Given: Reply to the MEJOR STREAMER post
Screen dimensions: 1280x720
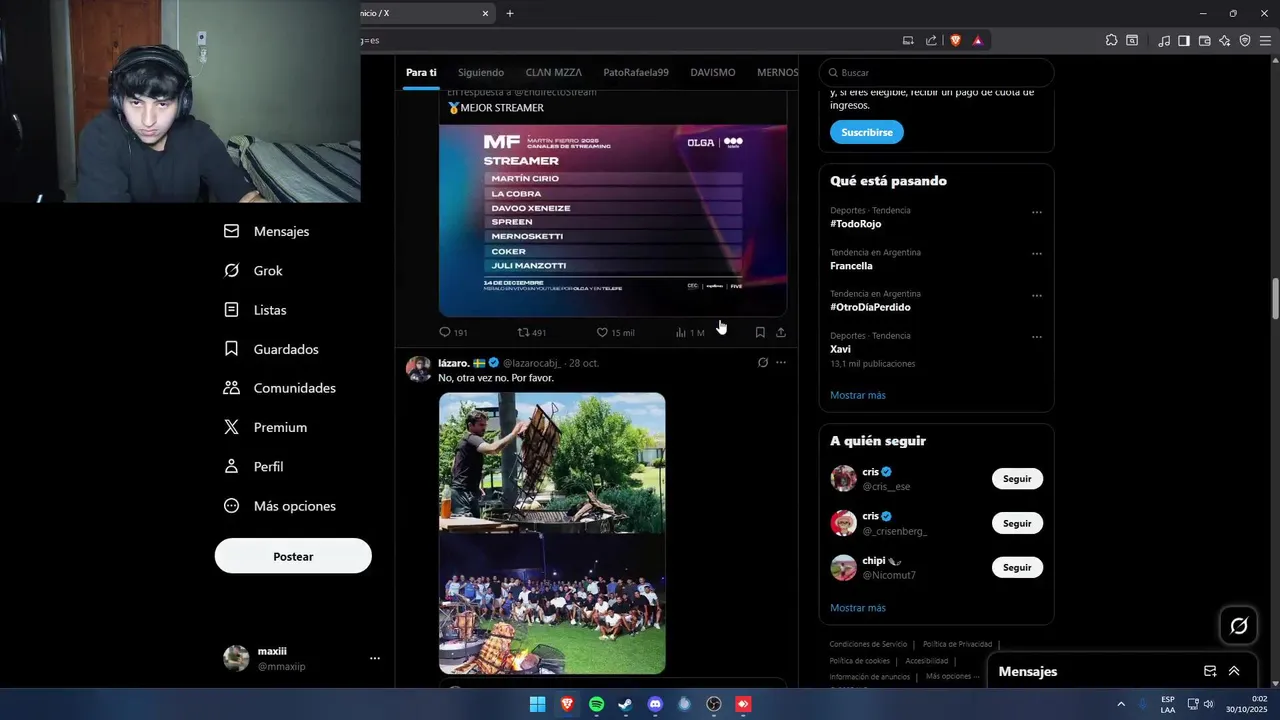Looking at the screenshot, I should pos(453,333).
